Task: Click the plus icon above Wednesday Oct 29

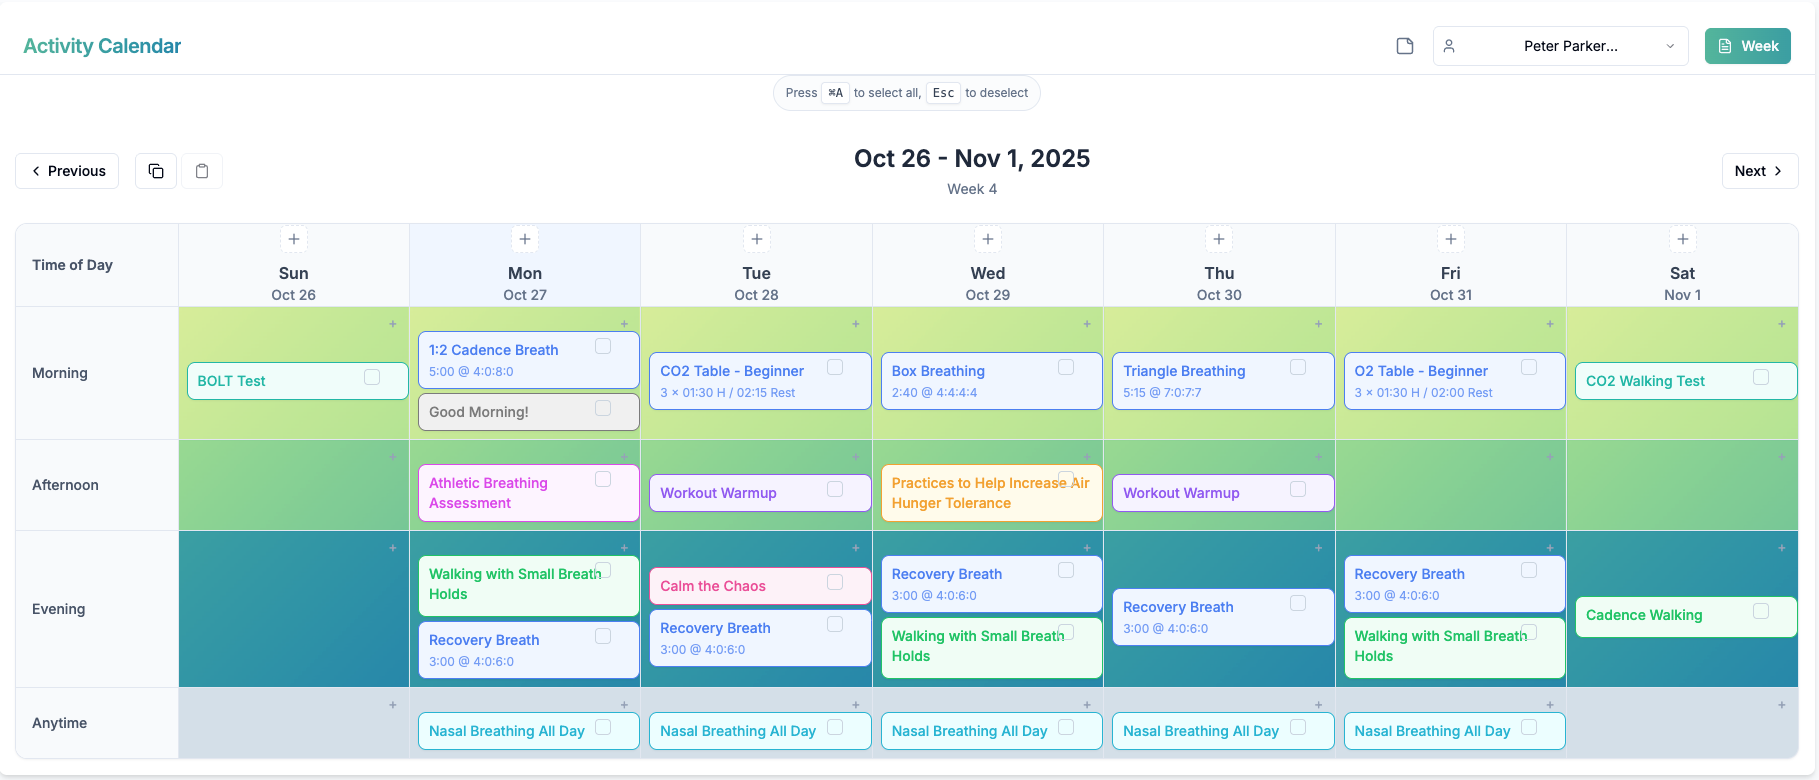Action: [987, 239]
